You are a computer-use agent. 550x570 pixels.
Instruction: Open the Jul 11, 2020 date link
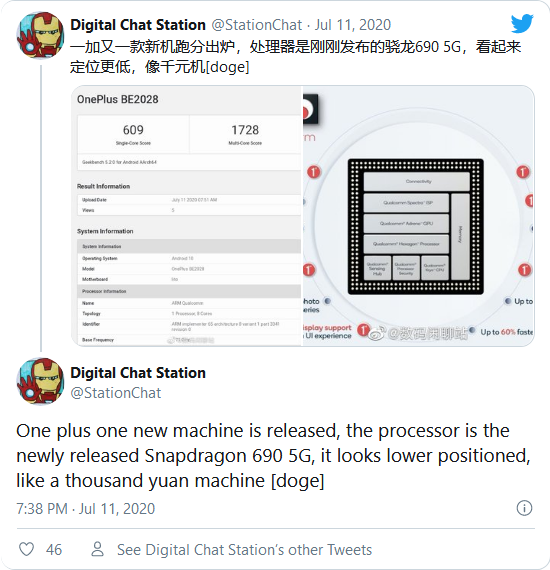(353, 25)
